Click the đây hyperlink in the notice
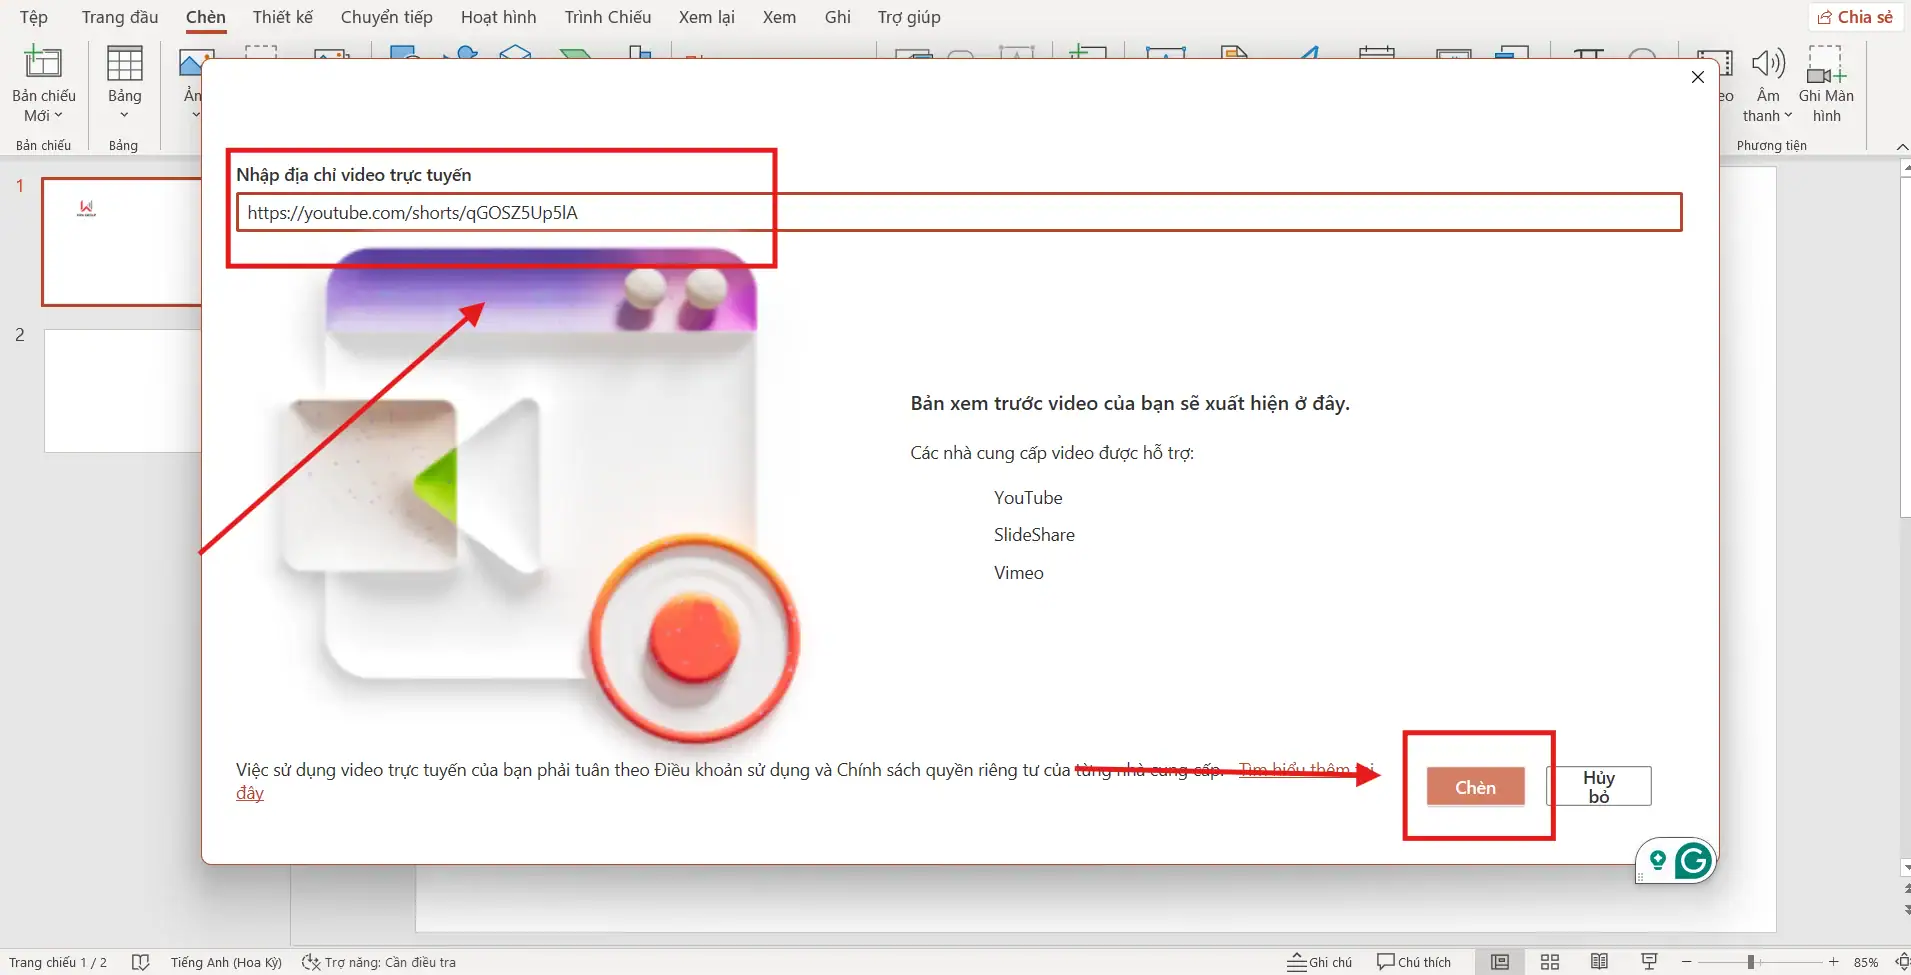This screenshot has width=1911, height=975. [x=248, y=792]
